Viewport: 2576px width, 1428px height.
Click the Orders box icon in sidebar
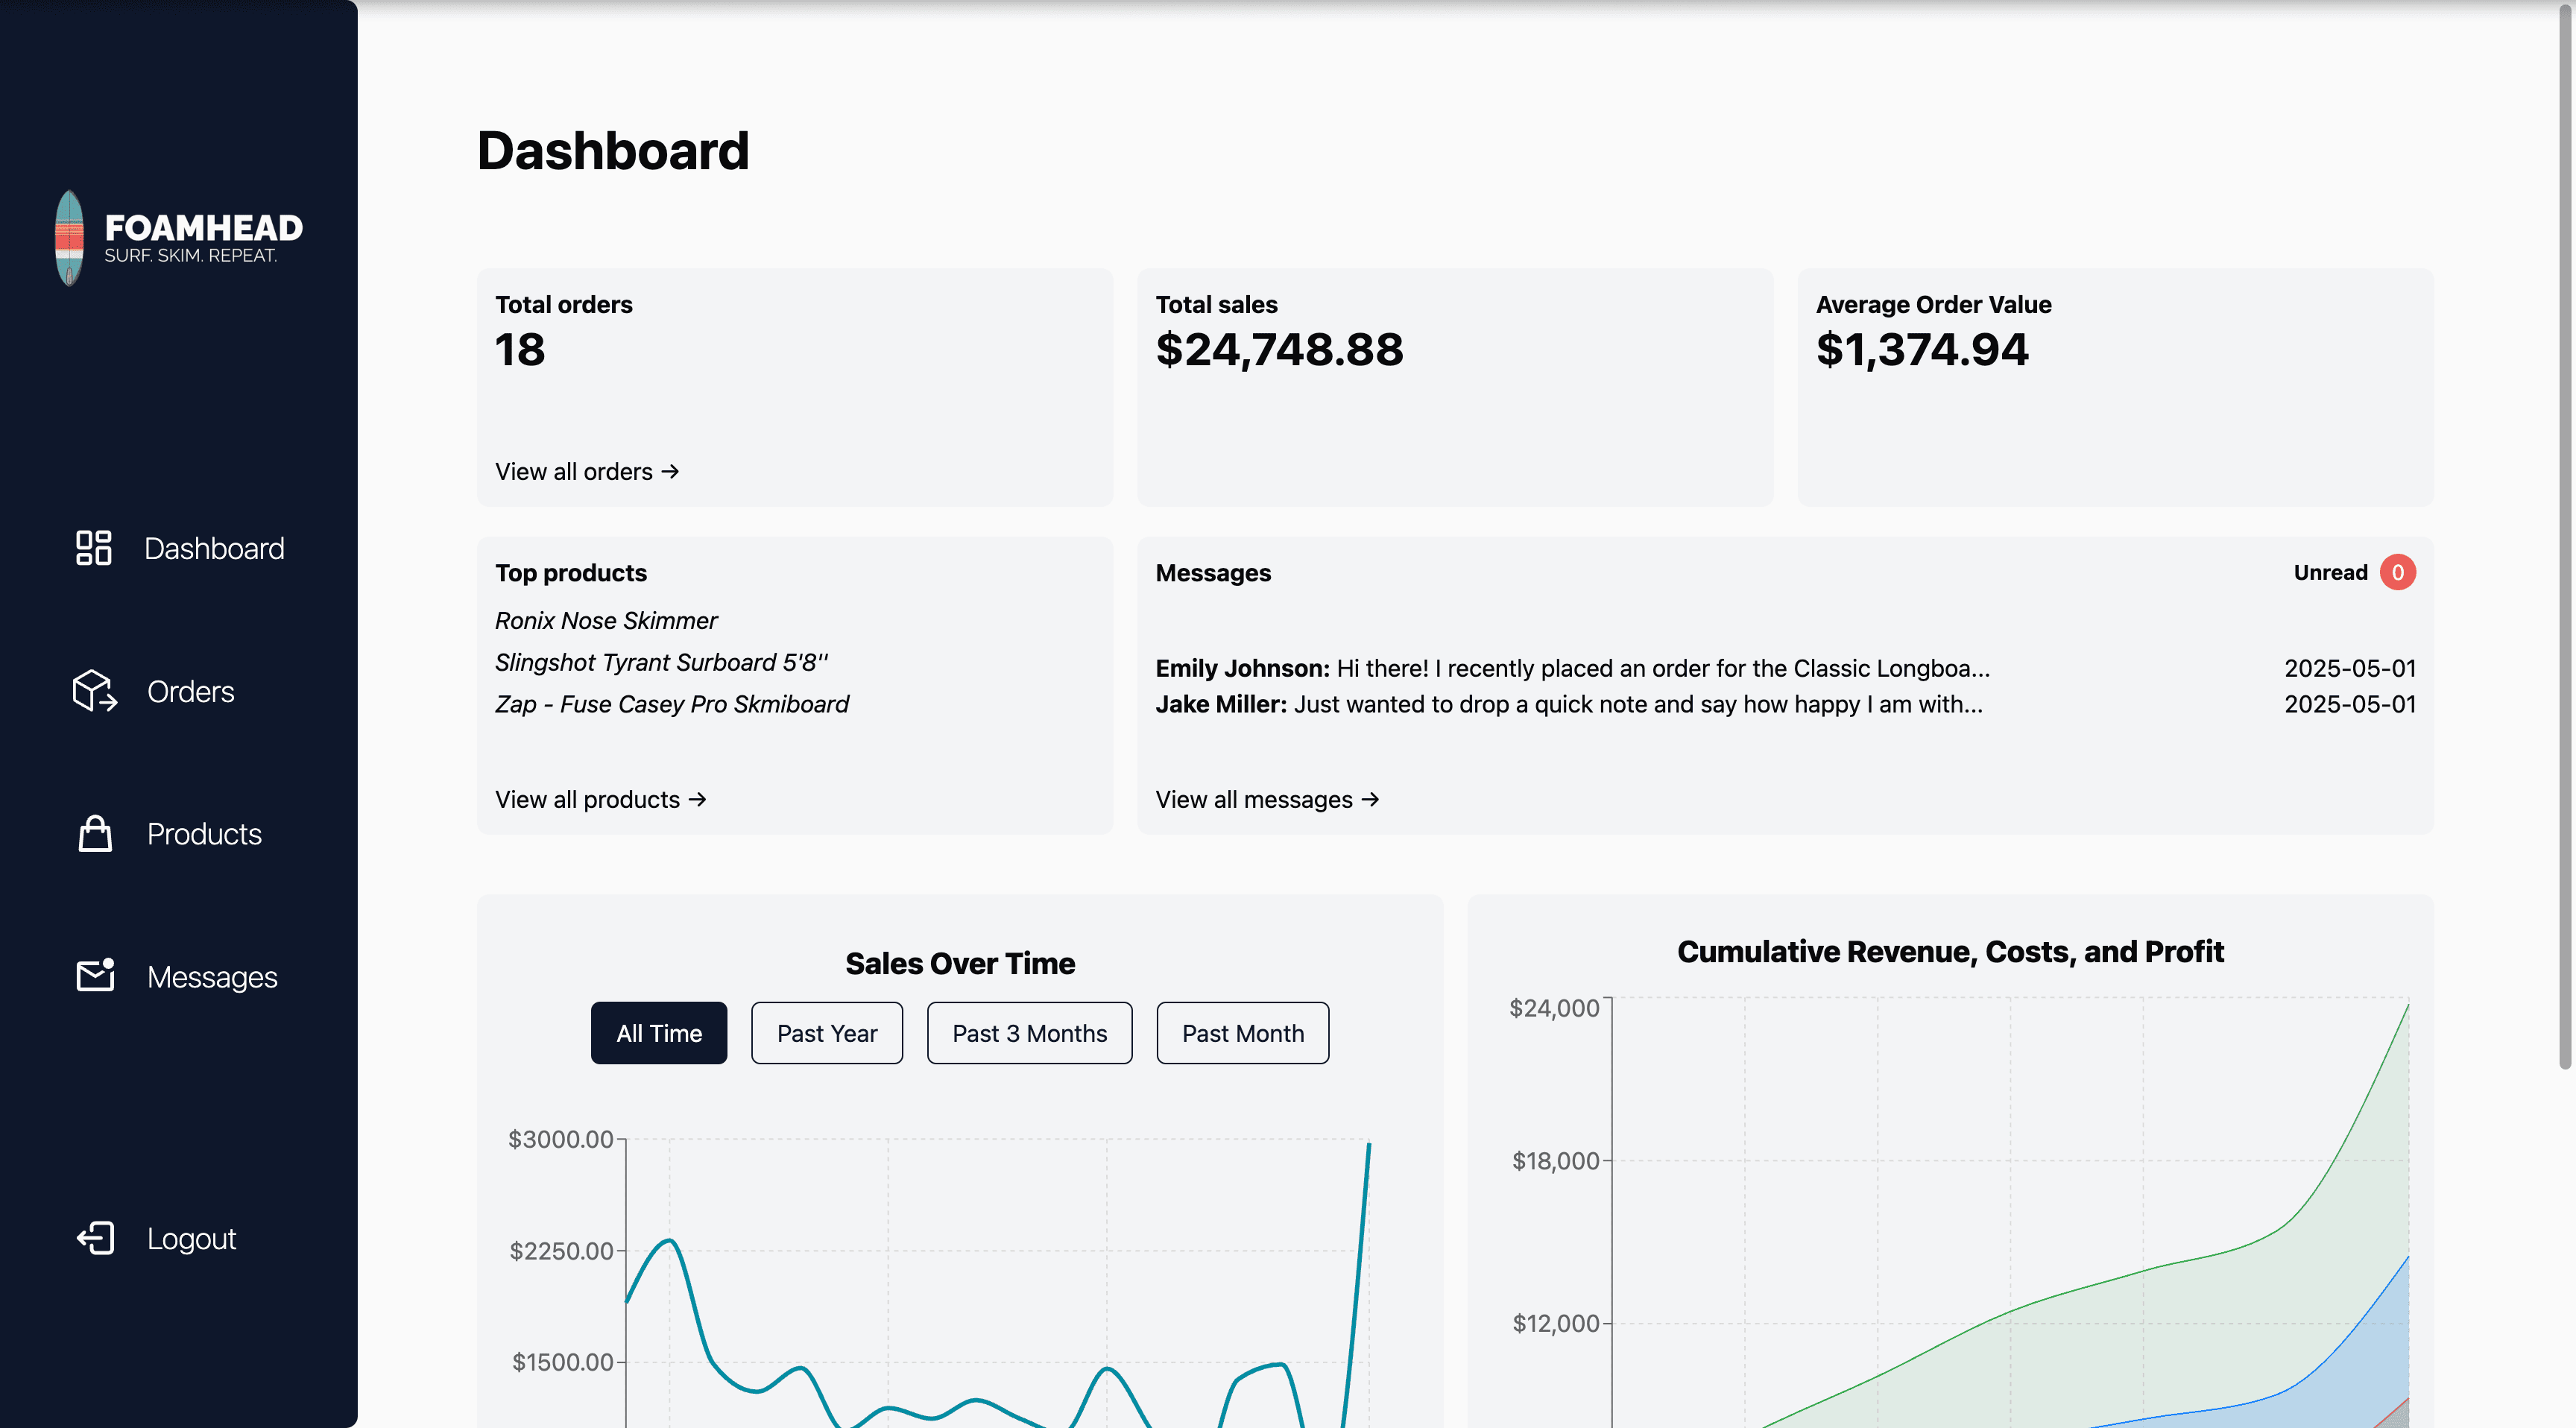click(x=95, y=691)
